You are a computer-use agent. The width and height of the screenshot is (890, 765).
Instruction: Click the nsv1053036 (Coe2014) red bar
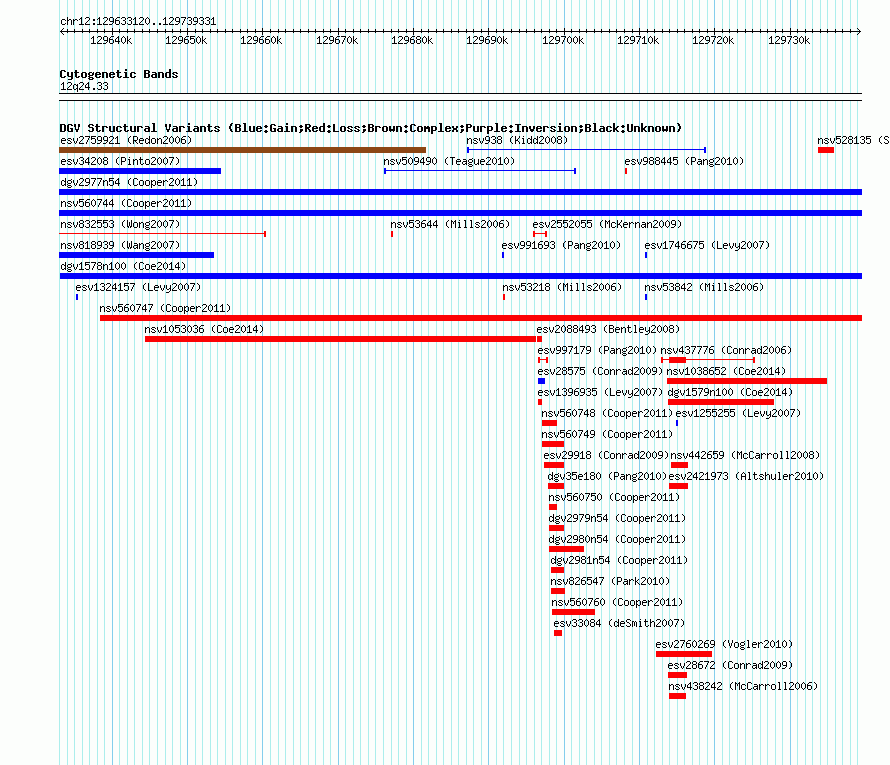[x=340, y=339]
